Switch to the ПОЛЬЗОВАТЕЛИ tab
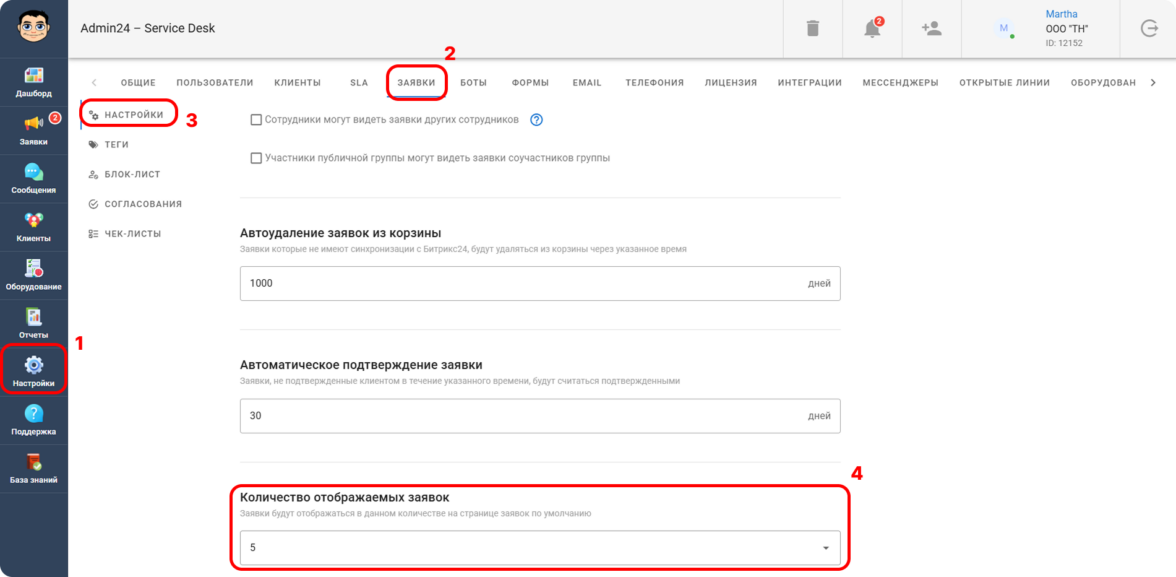The width and height of the screenshot is (1176, 577). 214,83
